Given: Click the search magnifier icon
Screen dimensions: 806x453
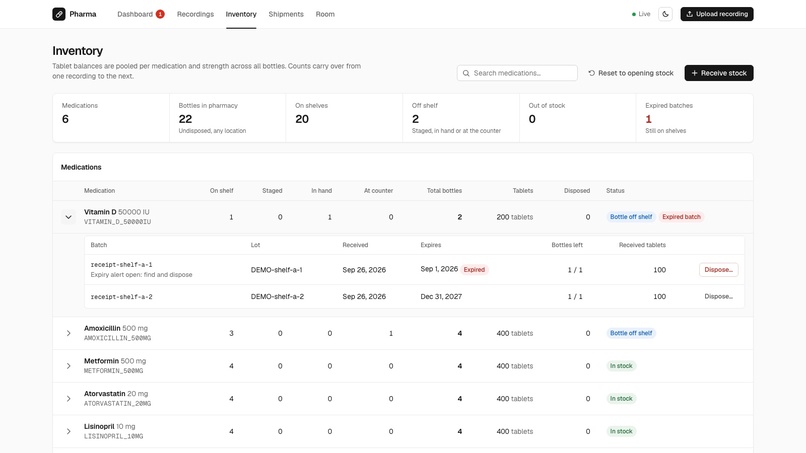Looking at the screenshot, I should click(x=466, y=73).
